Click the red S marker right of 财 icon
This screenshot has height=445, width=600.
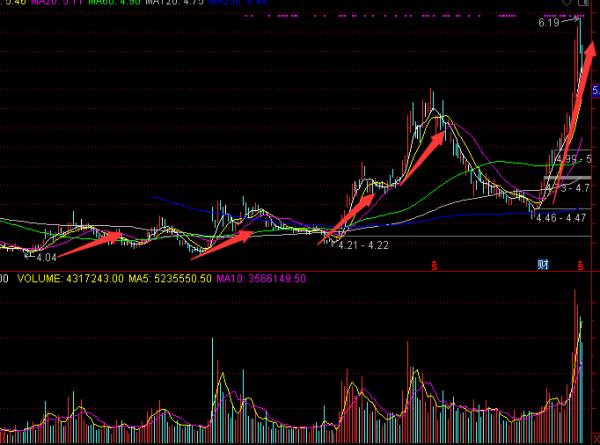[580, 265]
